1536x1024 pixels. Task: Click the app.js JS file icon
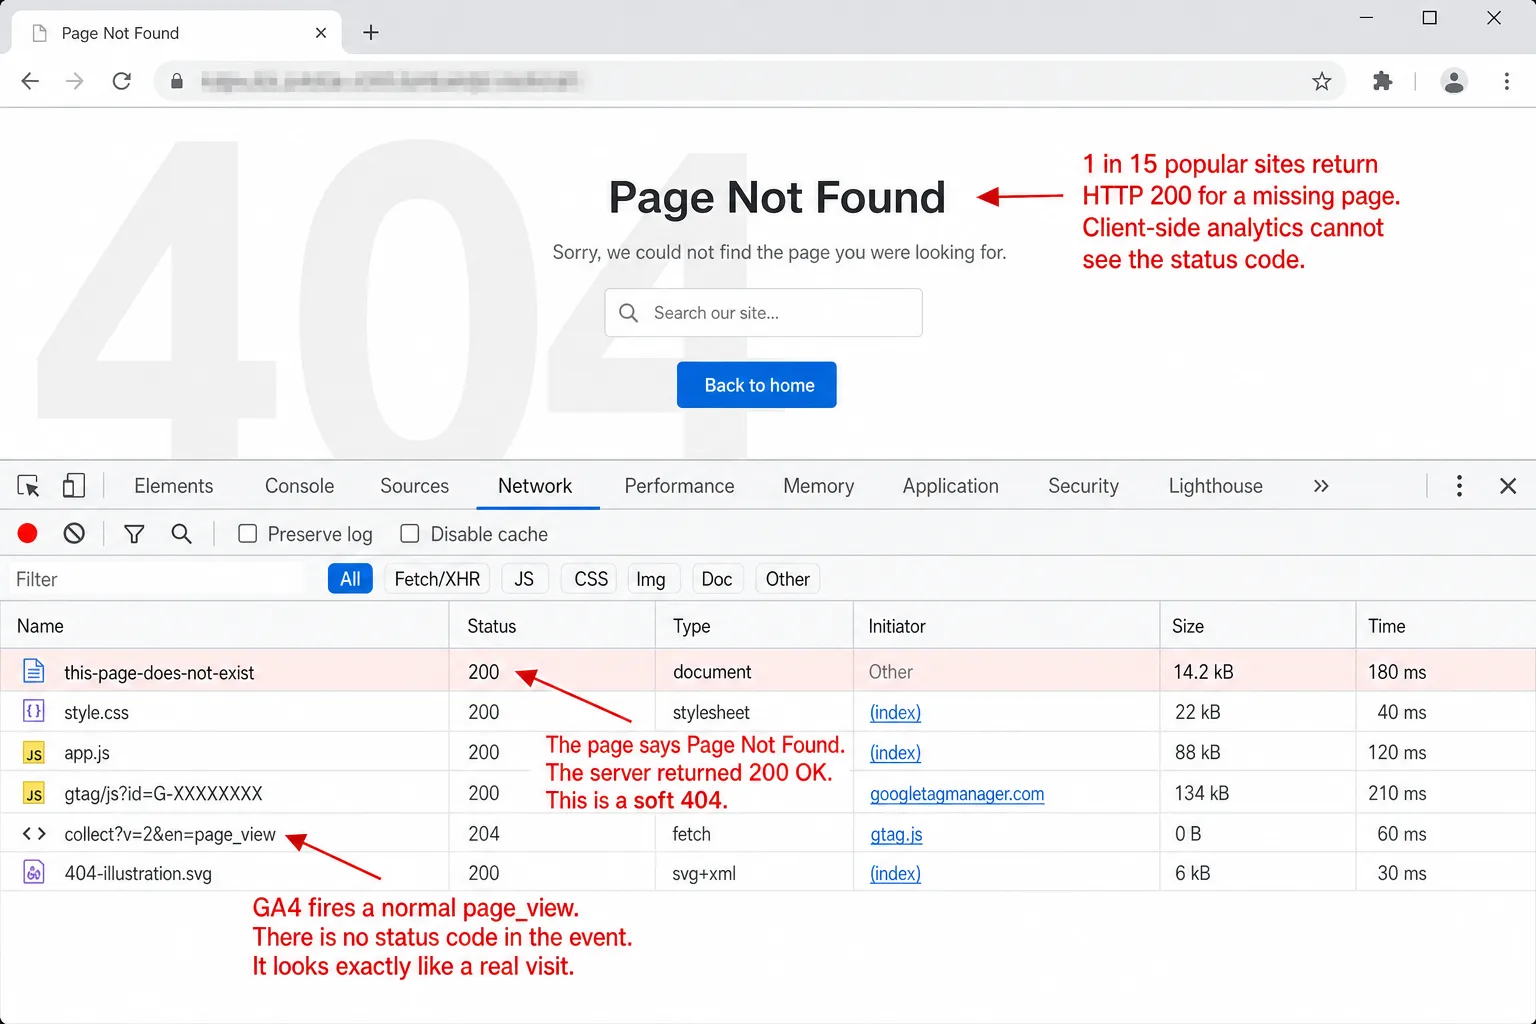34,752
